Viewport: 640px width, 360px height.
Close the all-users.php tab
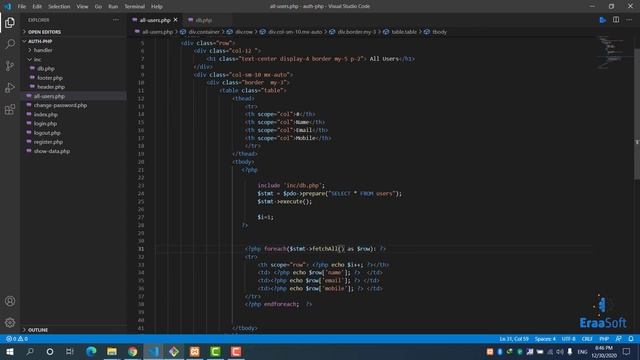[176, 20]
